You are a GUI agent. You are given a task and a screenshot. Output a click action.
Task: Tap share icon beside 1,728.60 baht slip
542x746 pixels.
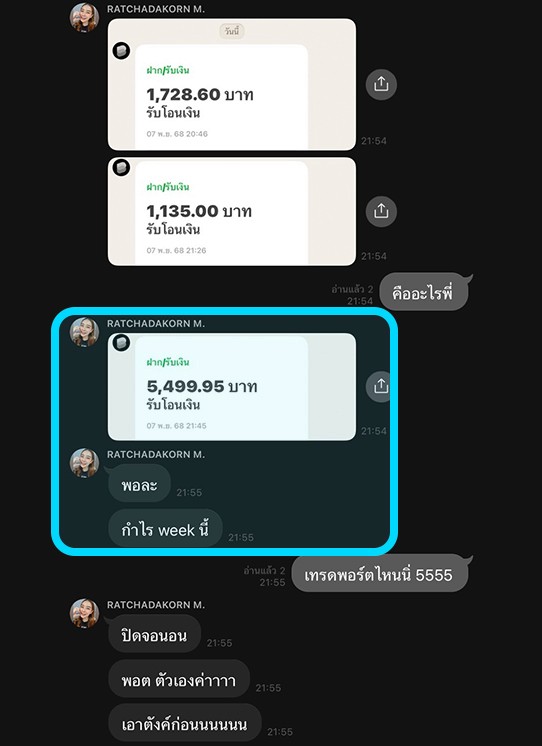[381, 85]
